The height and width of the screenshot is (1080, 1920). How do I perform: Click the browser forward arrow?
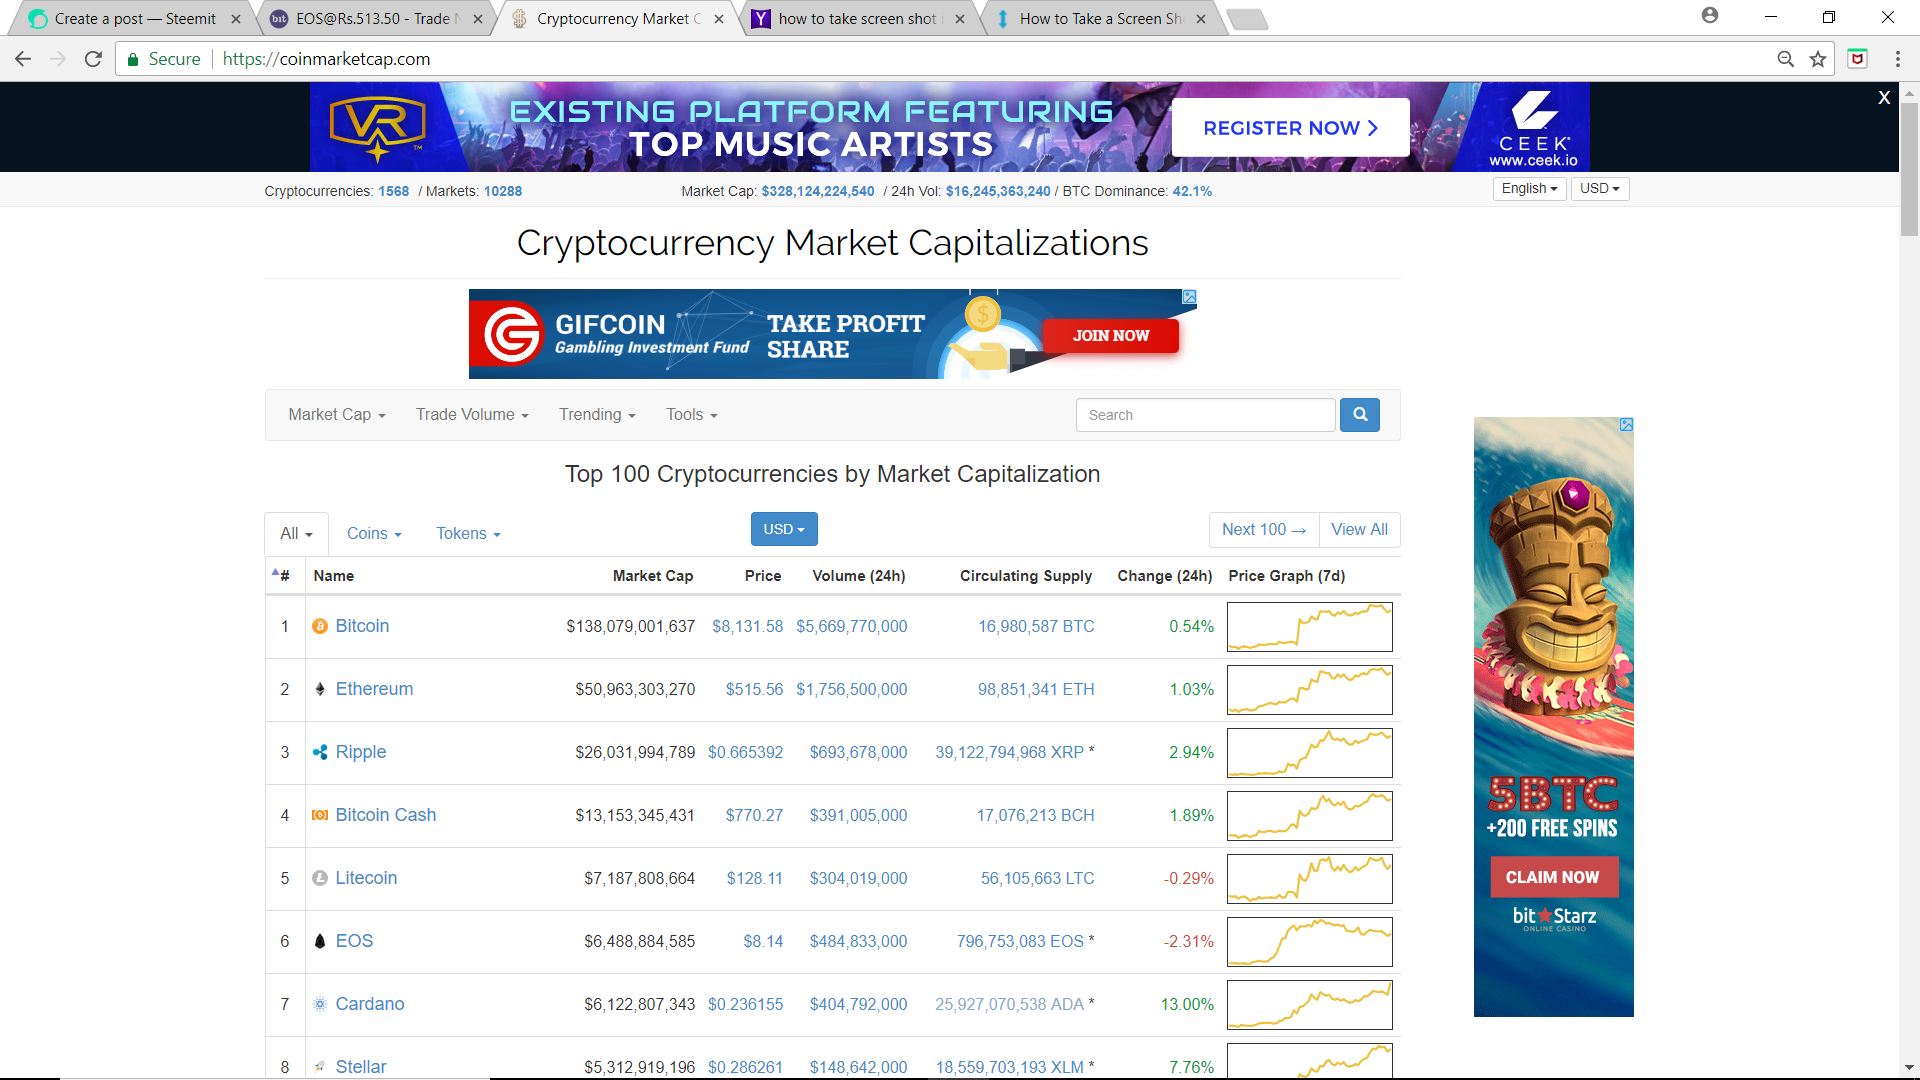[58, 59]
